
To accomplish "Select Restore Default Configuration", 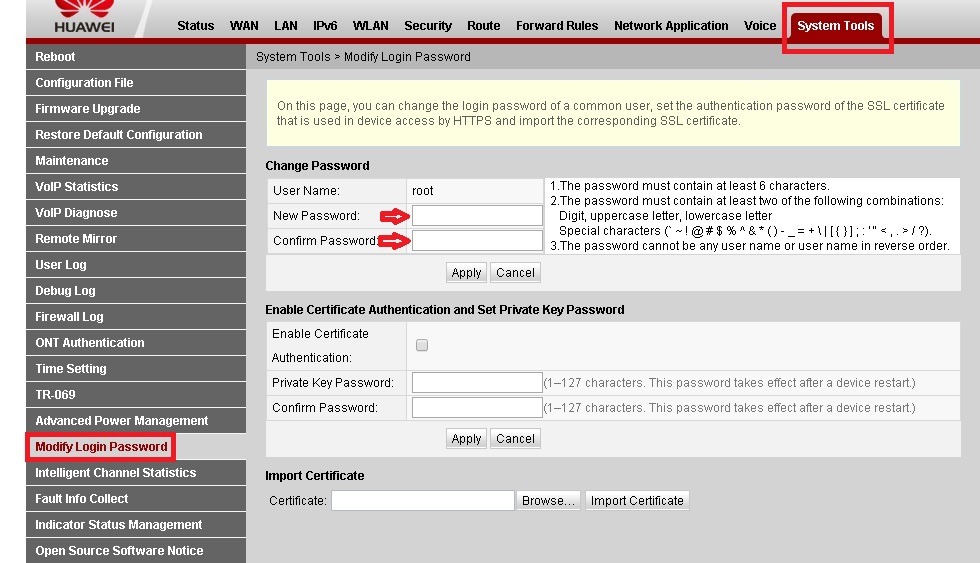I will [x=119, y=135].
